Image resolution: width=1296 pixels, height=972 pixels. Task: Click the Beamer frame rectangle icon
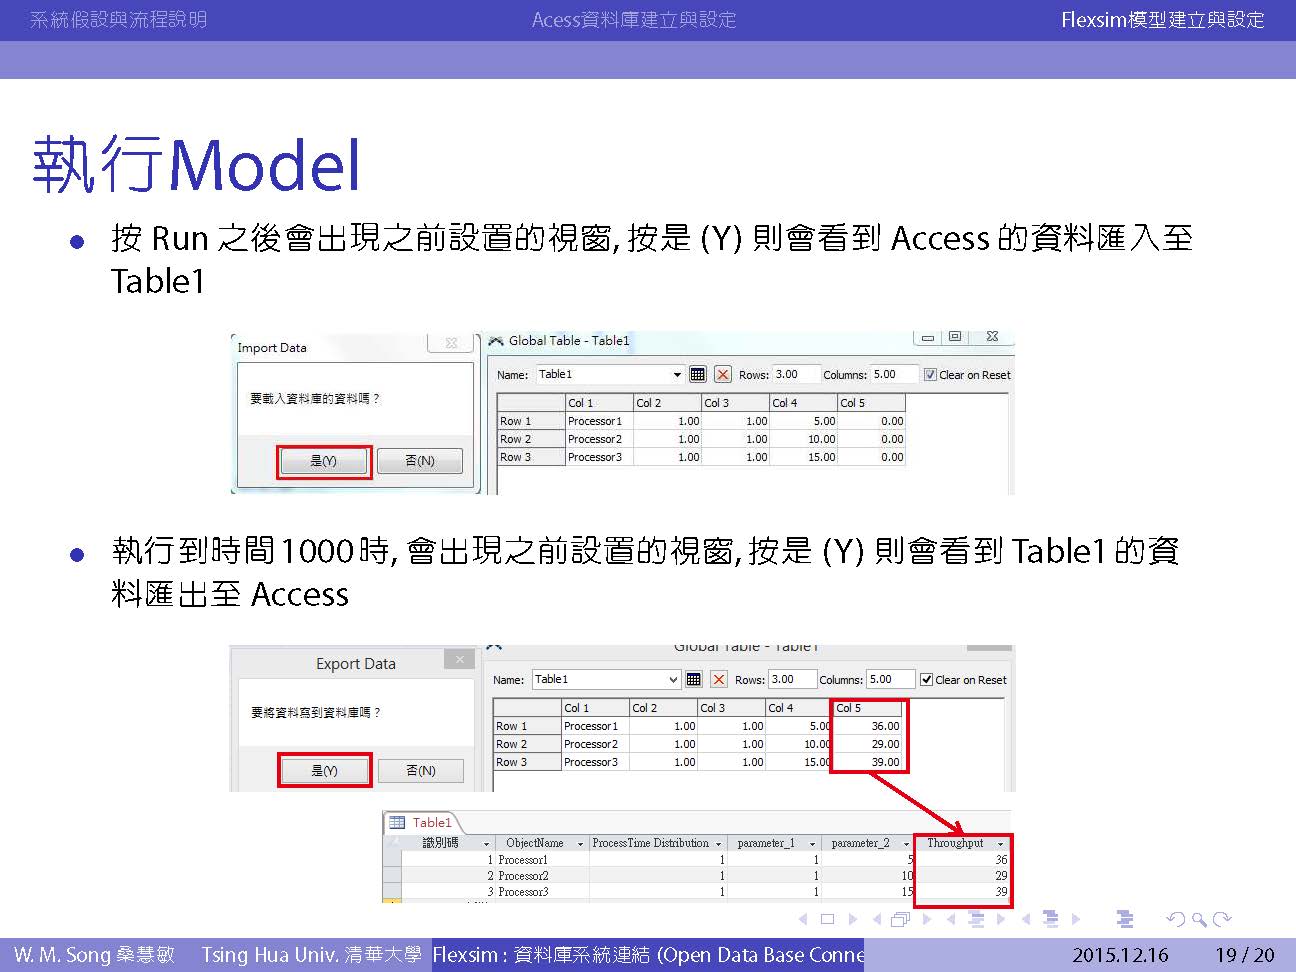[827, 919]
